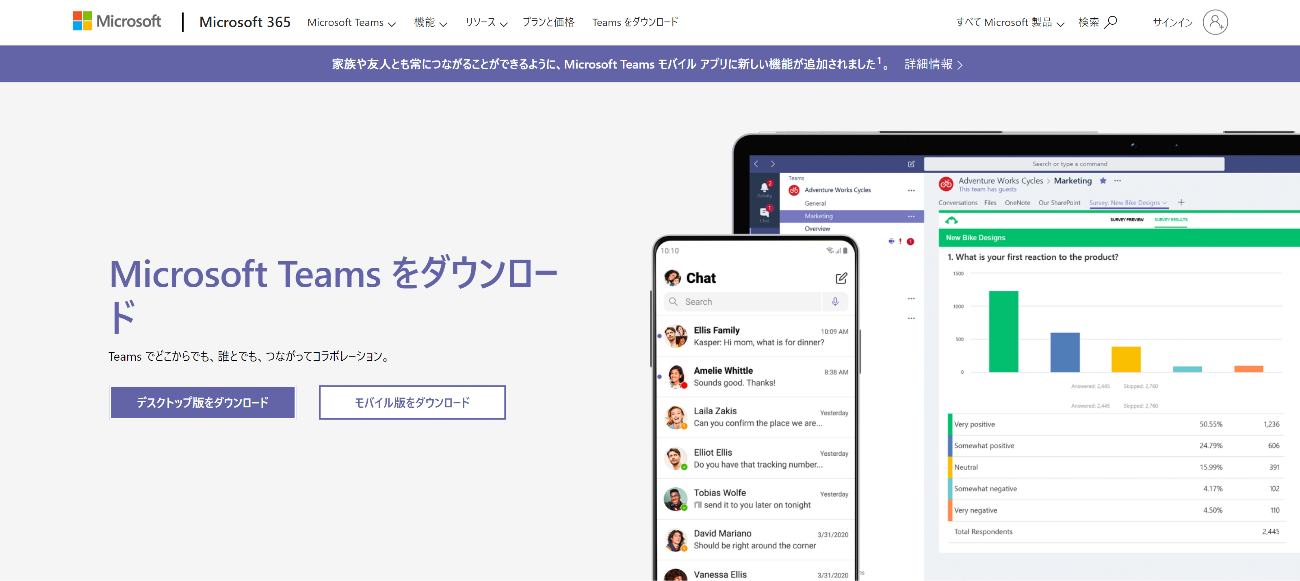The height and width of the screenshot is (581, 1300).
Task: Expand the Microsoft Teams nav dropdown
Action: coord(351,22)
